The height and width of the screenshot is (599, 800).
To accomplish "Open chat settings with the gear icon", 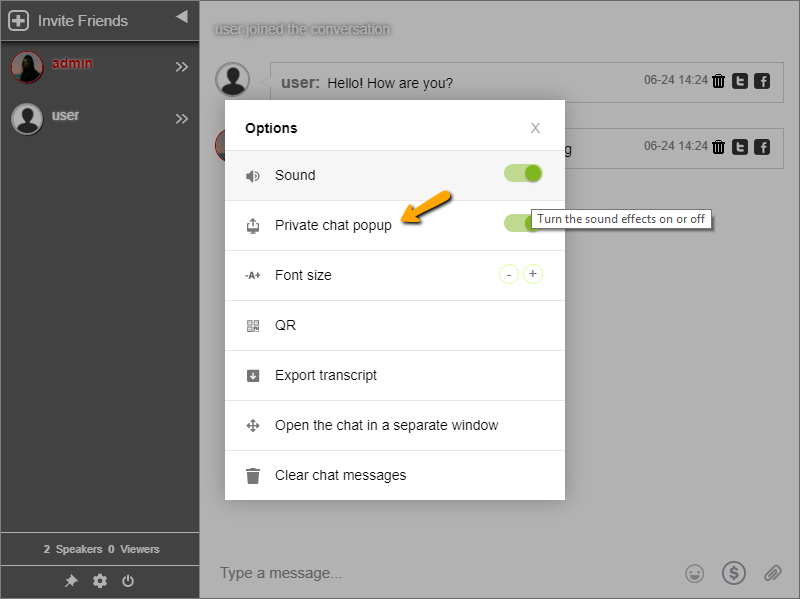I will coord(100,581).
